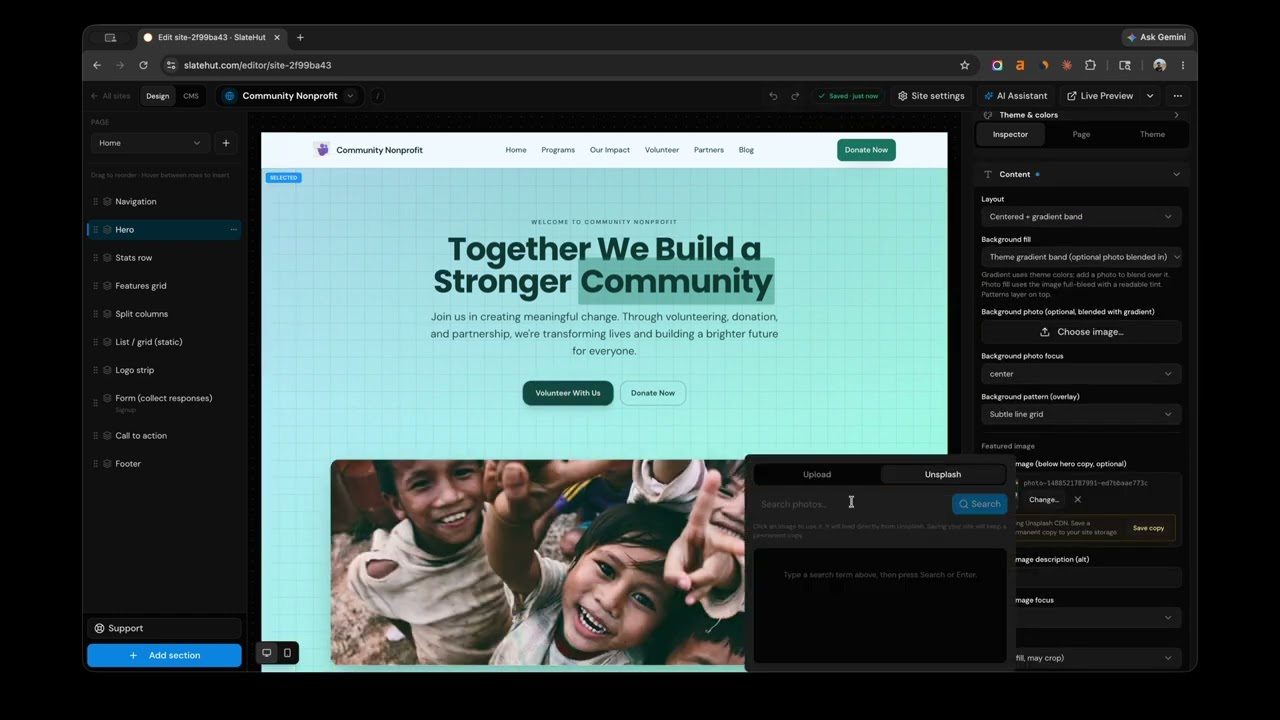Switch to the Inspector tab

(x=1010, y=134)
